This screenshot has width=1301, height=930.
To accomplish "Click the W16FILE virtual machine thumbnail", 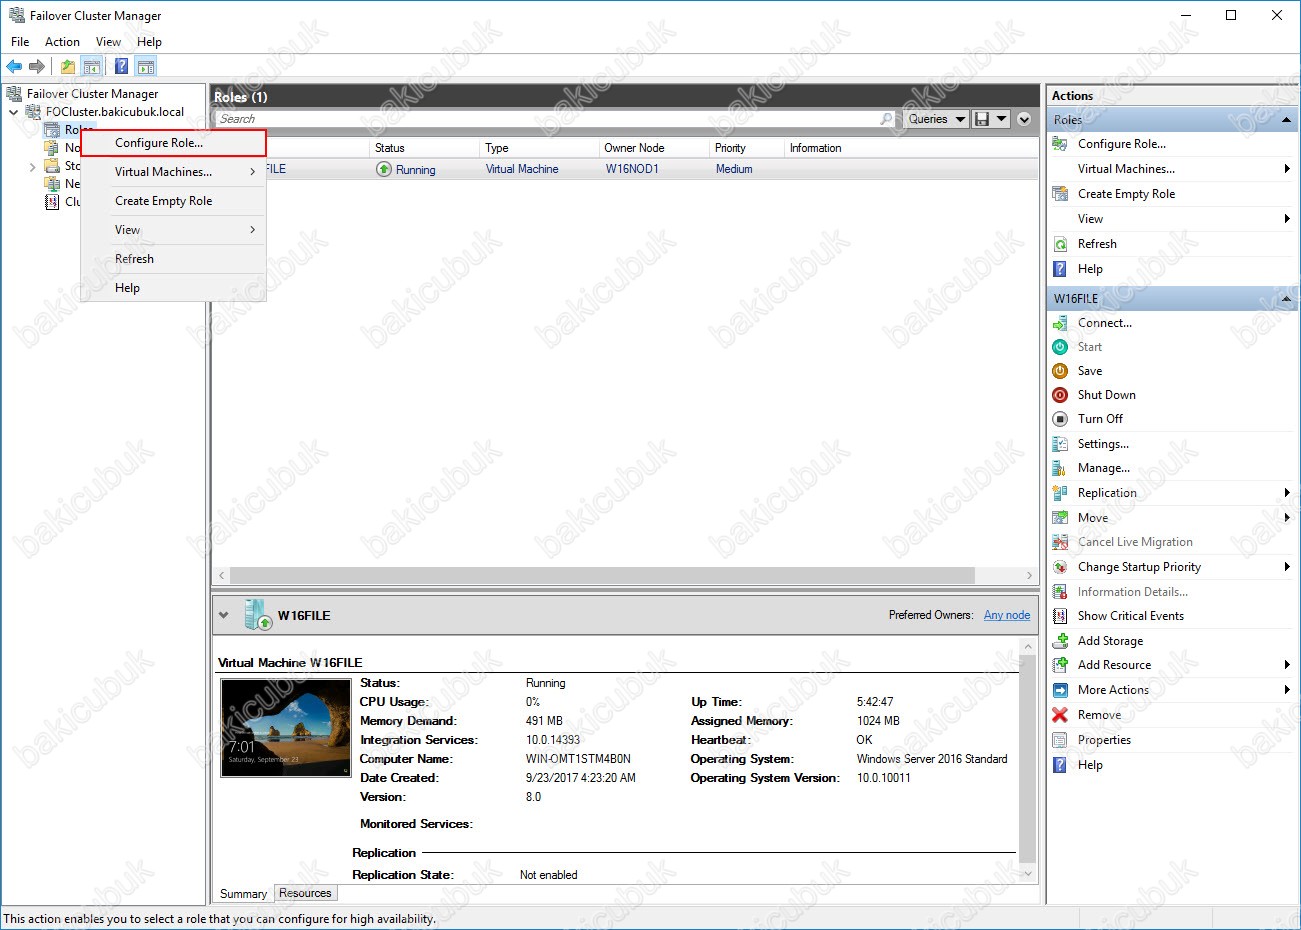I will (286, 727).
